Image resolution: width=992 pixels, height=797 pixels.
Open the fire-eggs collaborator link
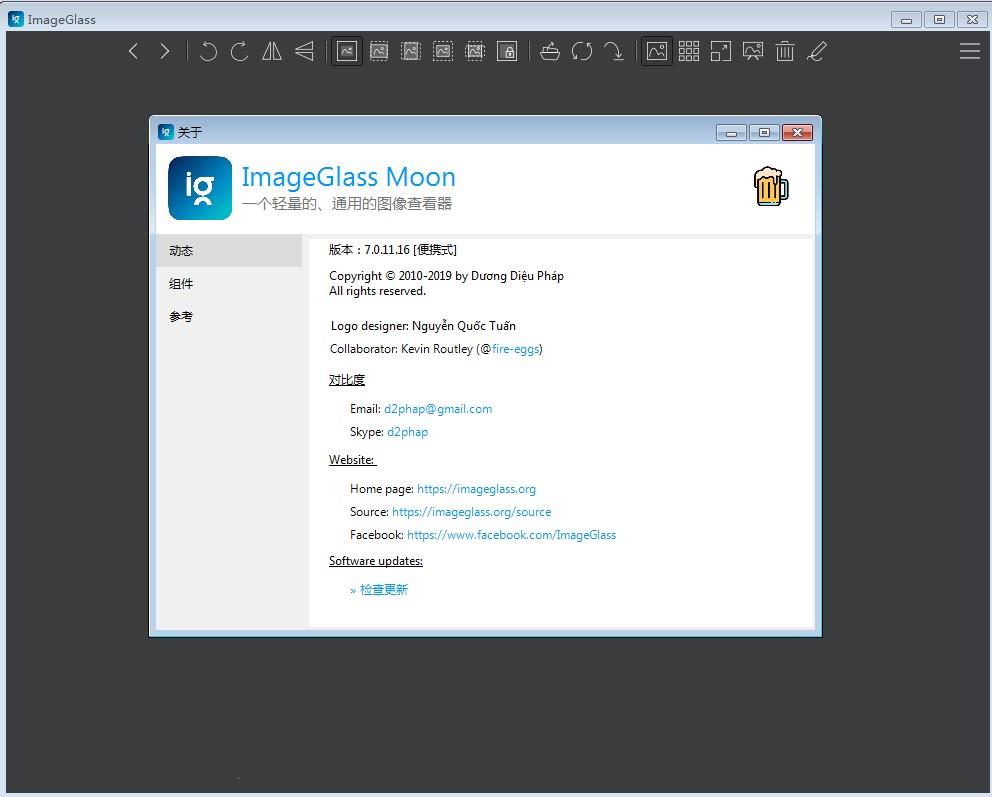516,349
